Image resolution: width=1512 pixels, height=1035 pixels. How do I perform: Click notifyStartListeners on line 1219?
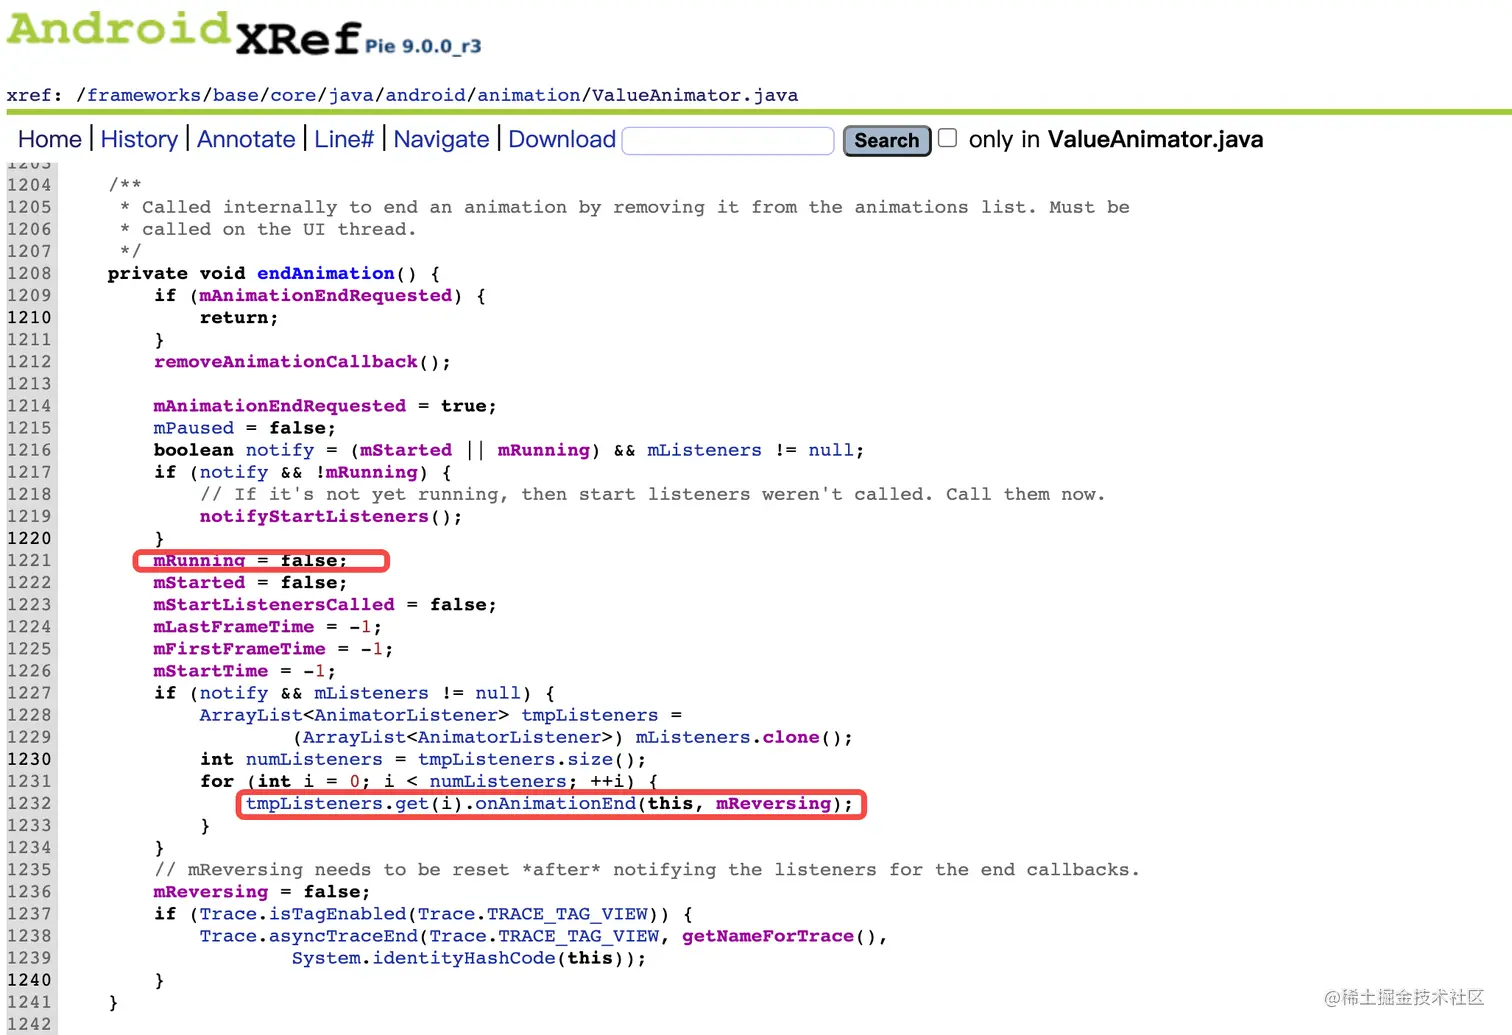pyautogui.click(x=314, y=516)
